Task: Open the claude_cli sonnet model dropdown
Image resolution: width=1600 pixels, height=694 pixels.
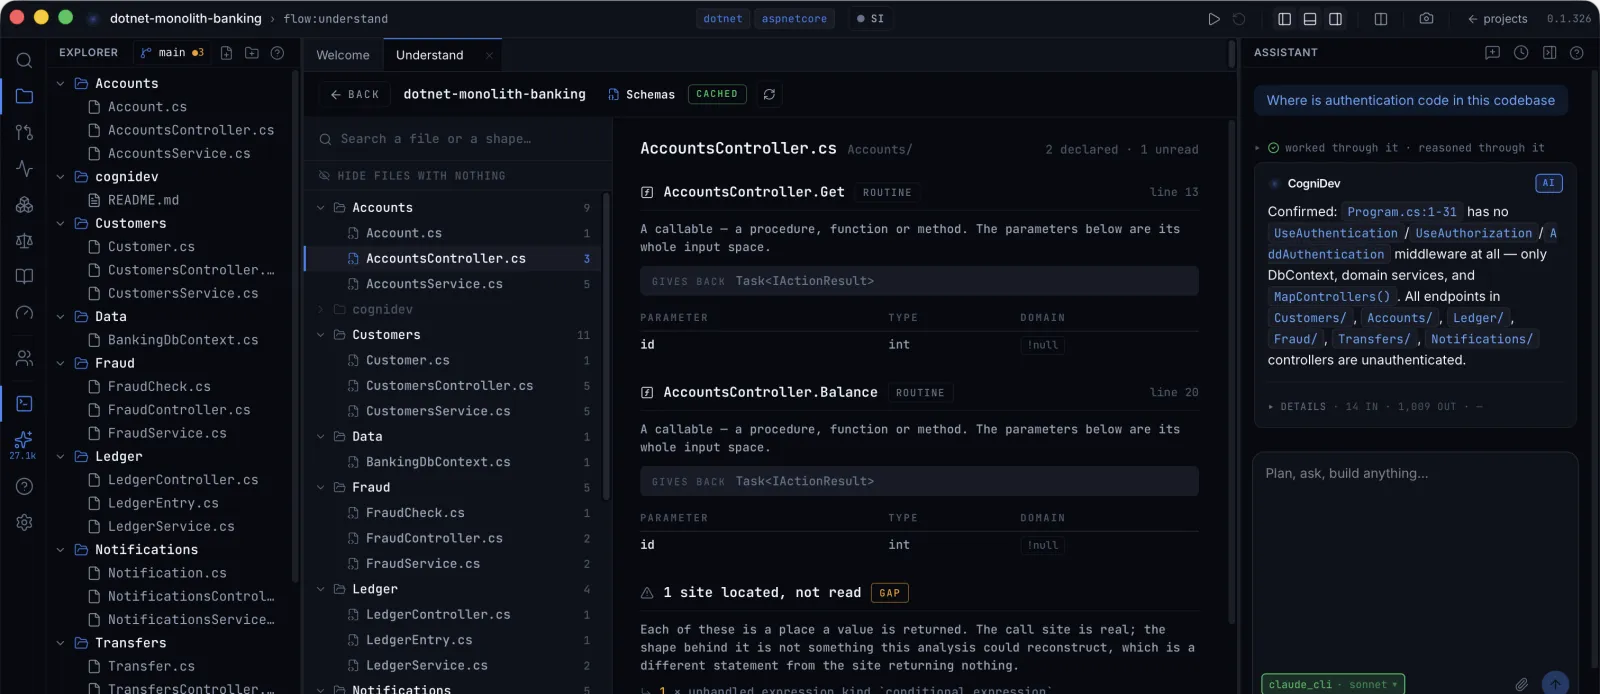Action: pyautogui.click(x=1333, y=685)
